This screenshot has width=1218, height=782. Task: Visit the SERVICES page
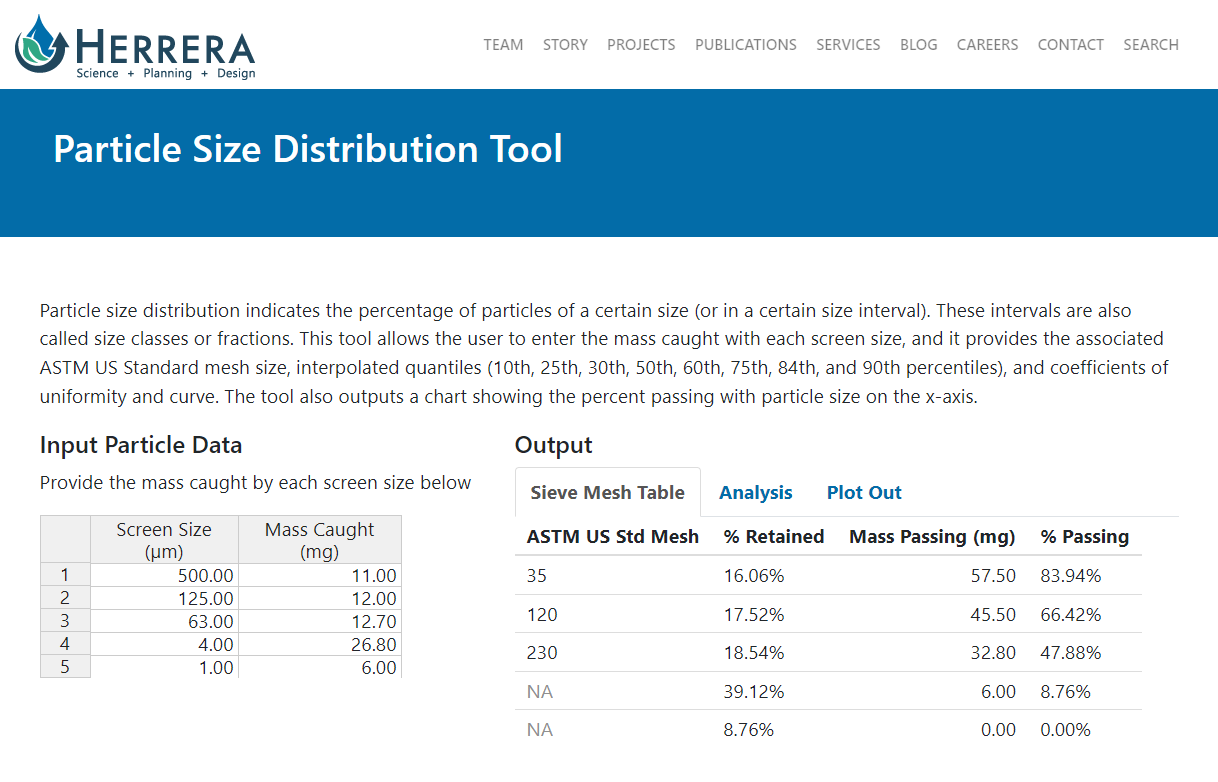click(x=848, y=44)
